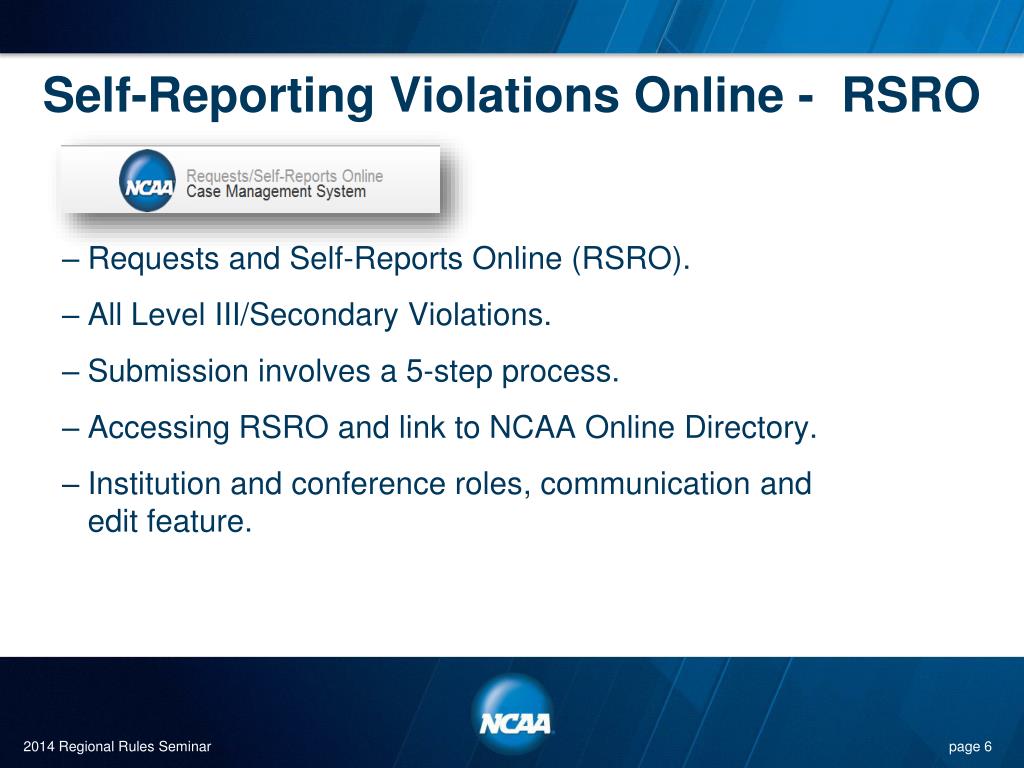Select bullet 'Submission involves a 5-step process.'
The image size is (1024, 768).
[340, 371]
